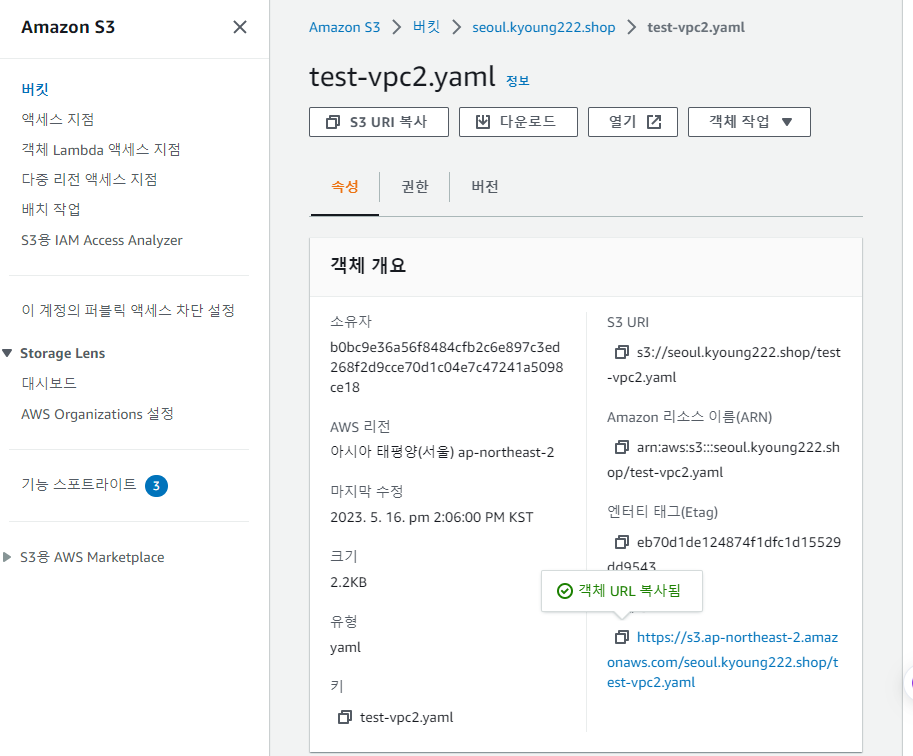Click copy icon next to key test-vpc2.yaml
Screen dimensions: 913x756
point(345,716)
